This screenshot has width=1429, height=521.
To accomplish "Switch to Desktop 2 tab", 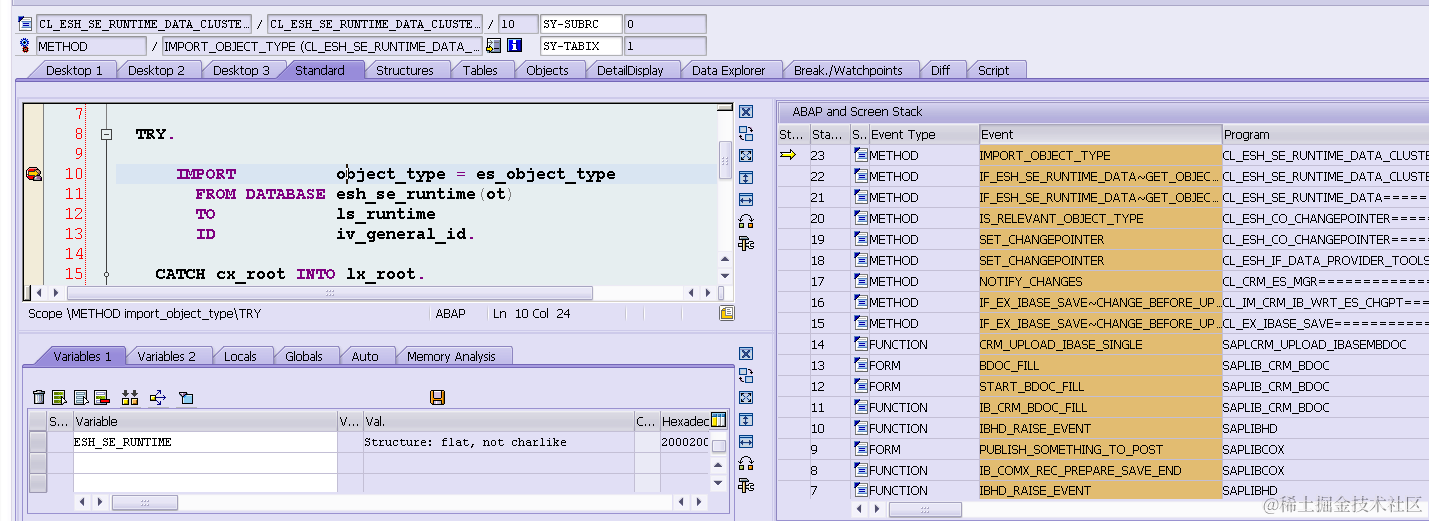I will 156,70.
